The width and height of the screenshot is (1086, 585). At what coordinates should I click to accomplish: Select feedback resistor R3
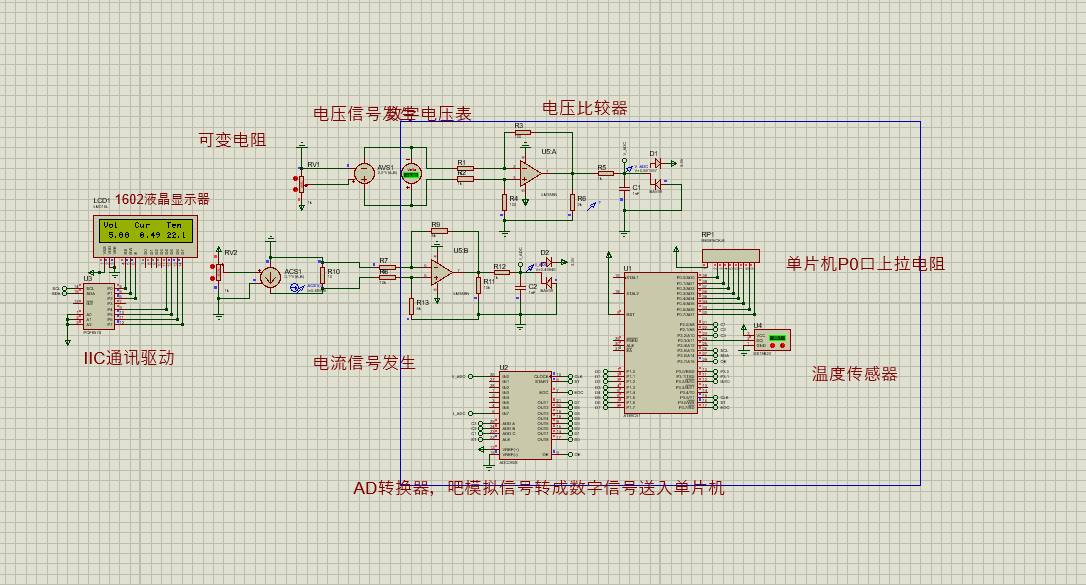[x=522, y=132]
